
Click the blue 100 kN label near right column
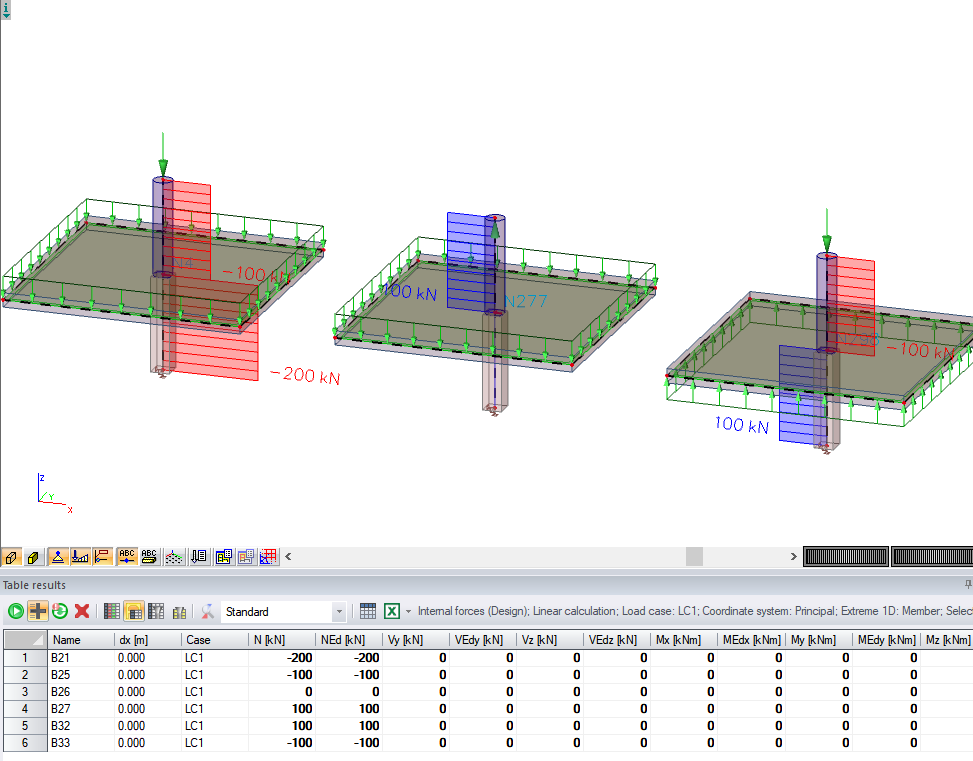point(742,425)
